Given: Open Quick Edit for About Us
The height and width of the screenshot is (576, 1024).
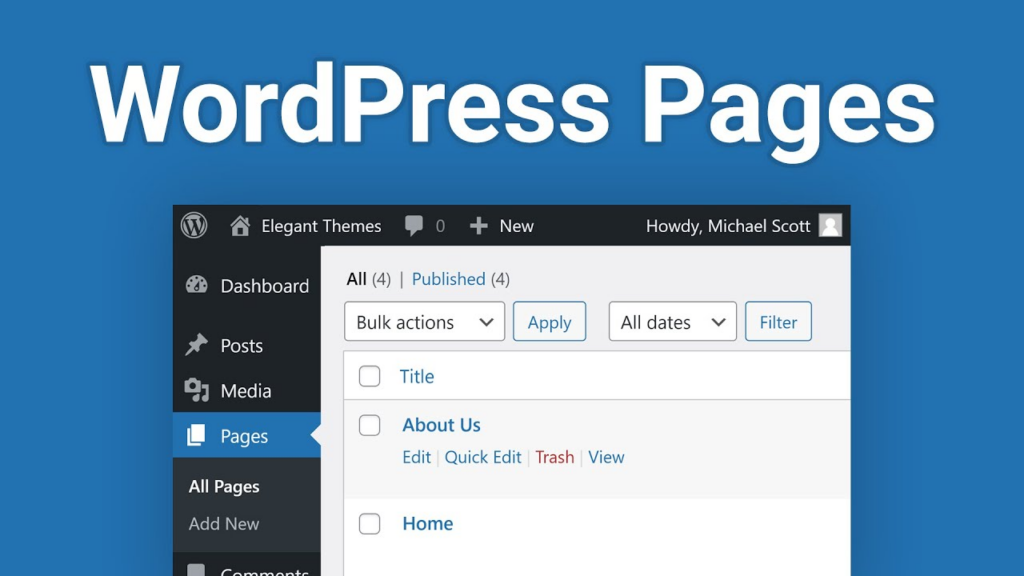Looking at the screenshot, I should click(x=483, y=457).
